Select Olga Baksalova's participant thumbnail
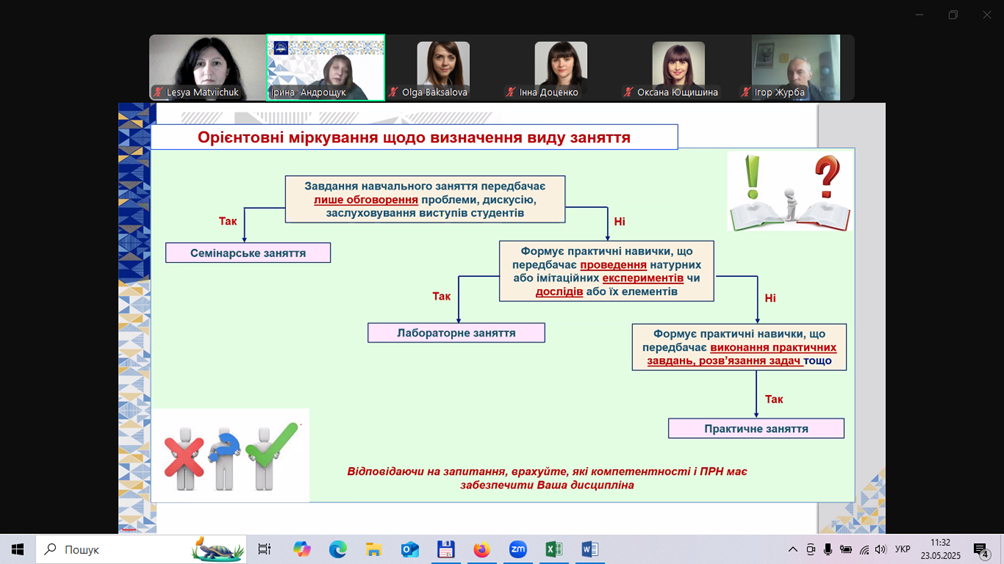This screenshot has height=564, width=1004. (443, 67)
